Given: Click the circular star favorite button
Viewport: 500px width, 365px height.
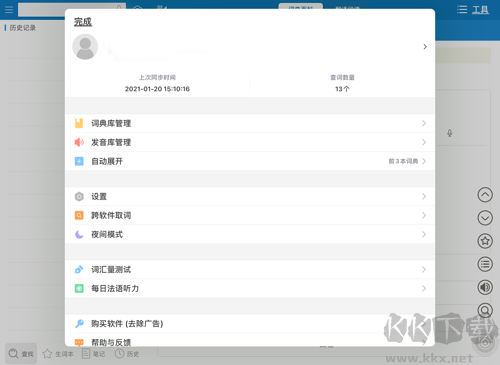Looking at the screenshot, I should click(x=485, y=241).
